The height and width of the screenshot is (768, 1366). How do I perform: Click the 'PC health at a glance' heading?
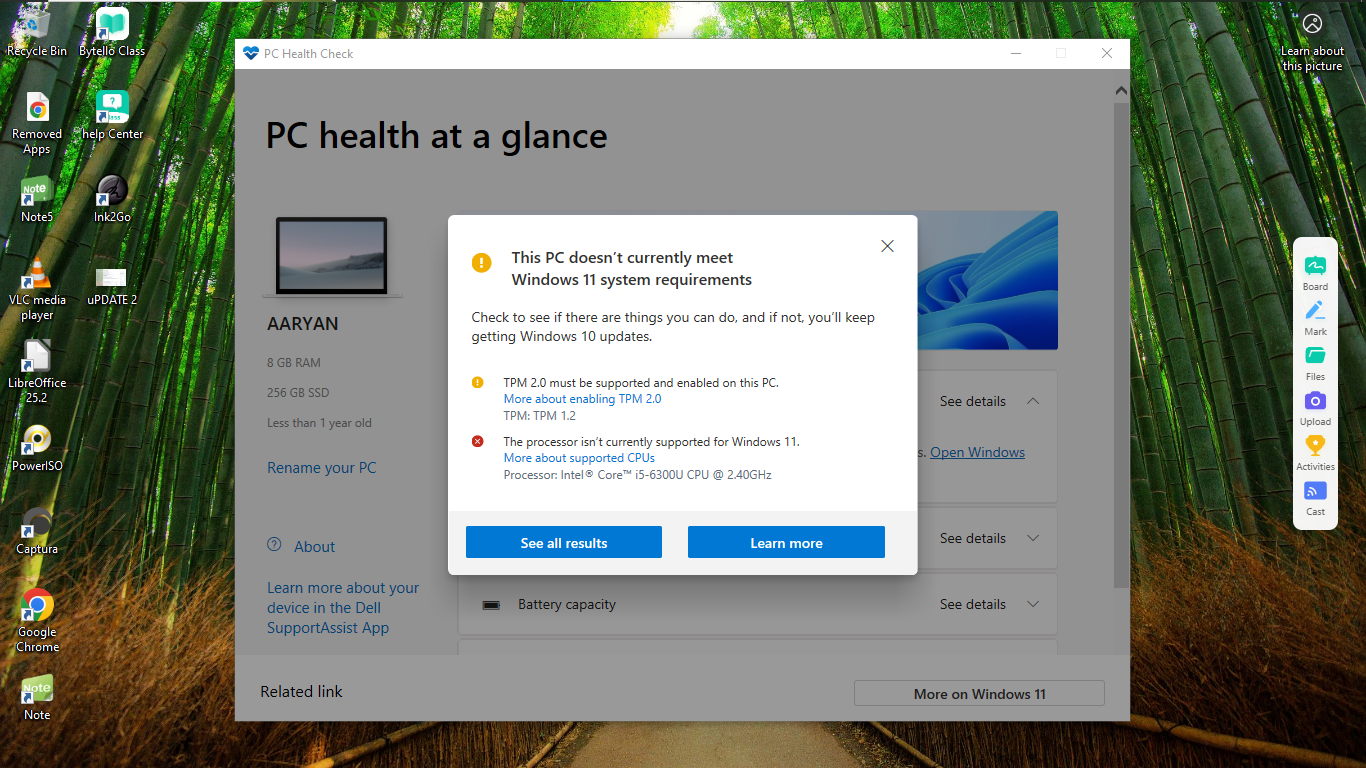pyautogui.click(x=436, y=136)
